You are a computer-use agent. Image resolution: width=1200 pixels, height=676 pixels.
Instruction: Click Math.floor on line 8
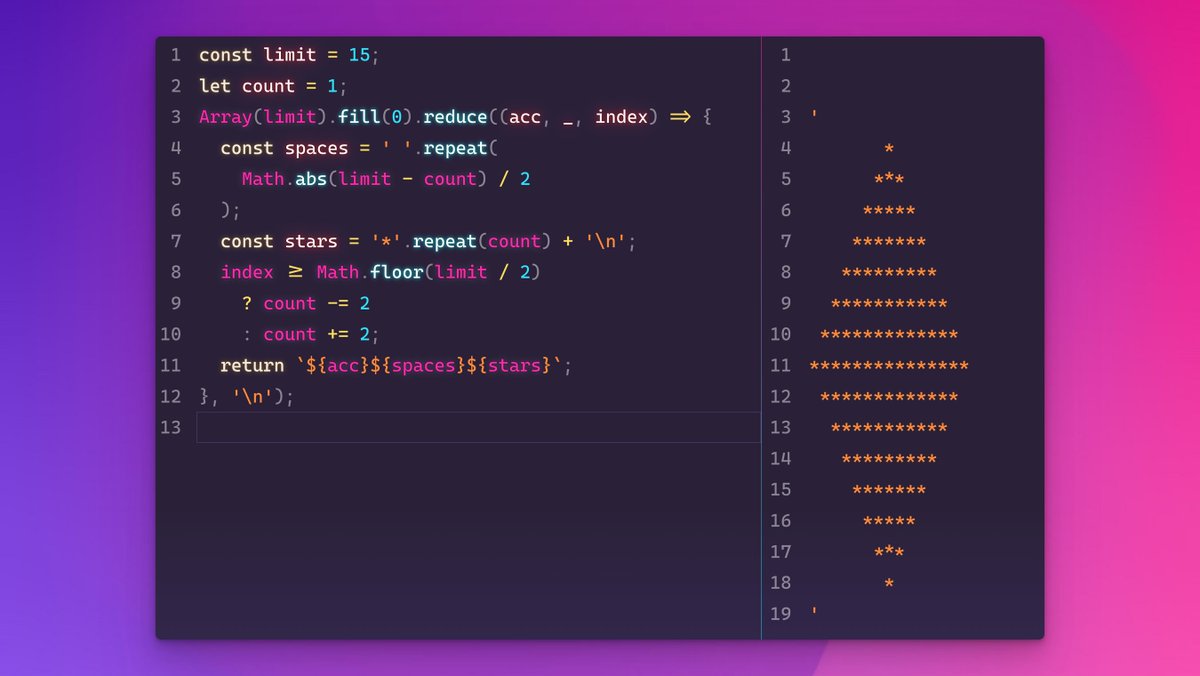[x=370, y=272]
